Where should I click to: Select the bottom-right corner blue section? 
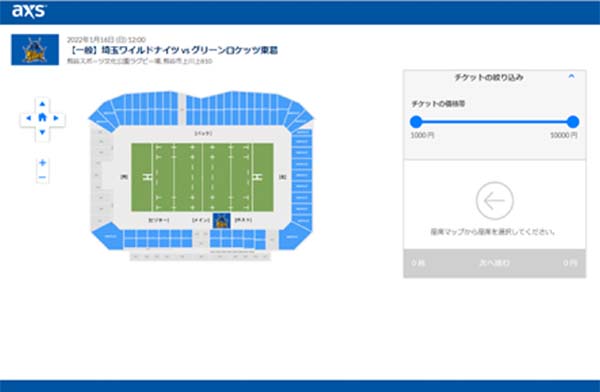coord(294,236)
